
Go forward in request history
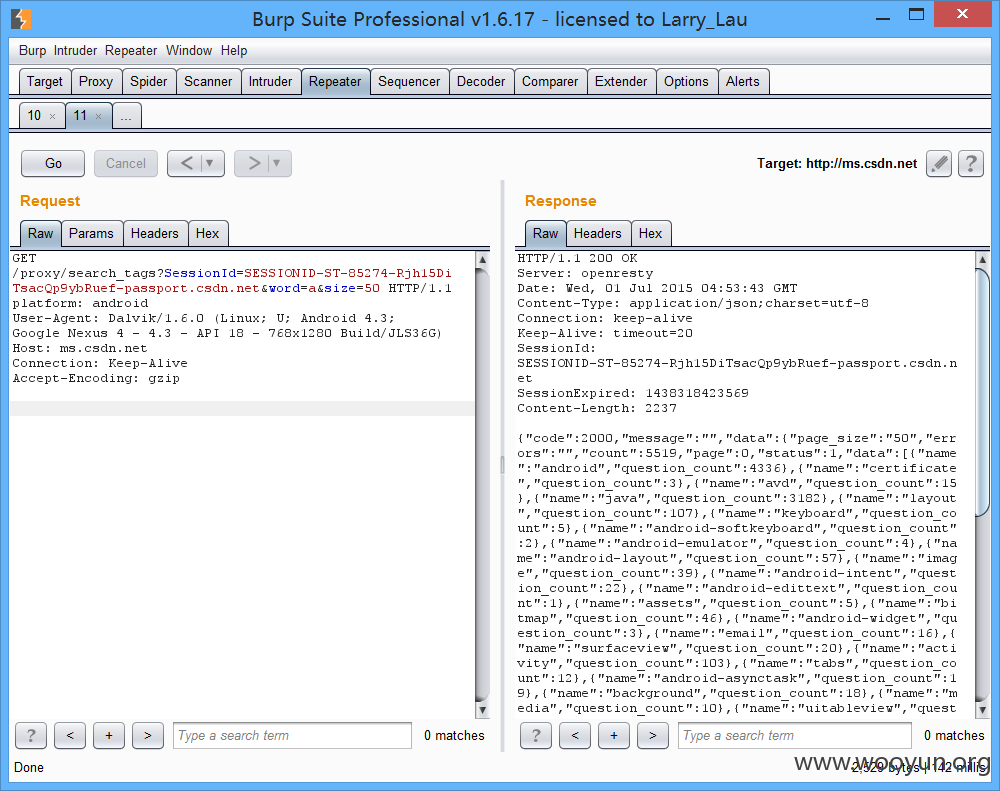tap(254, 163)
